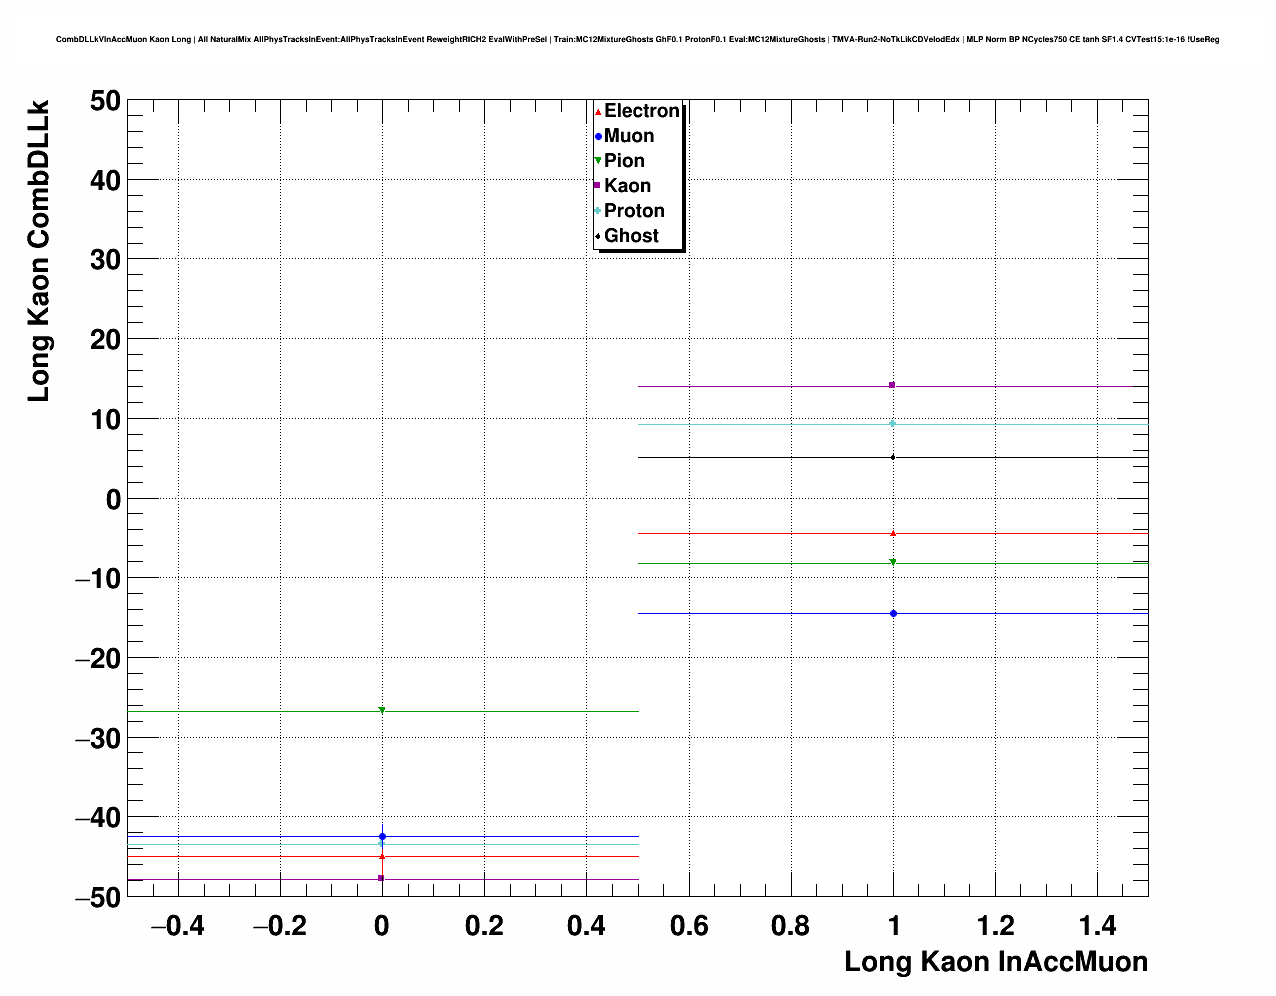Select the plot title text at top
The height and width of the screenshot is (996, 1276).
tap(637, 39)
